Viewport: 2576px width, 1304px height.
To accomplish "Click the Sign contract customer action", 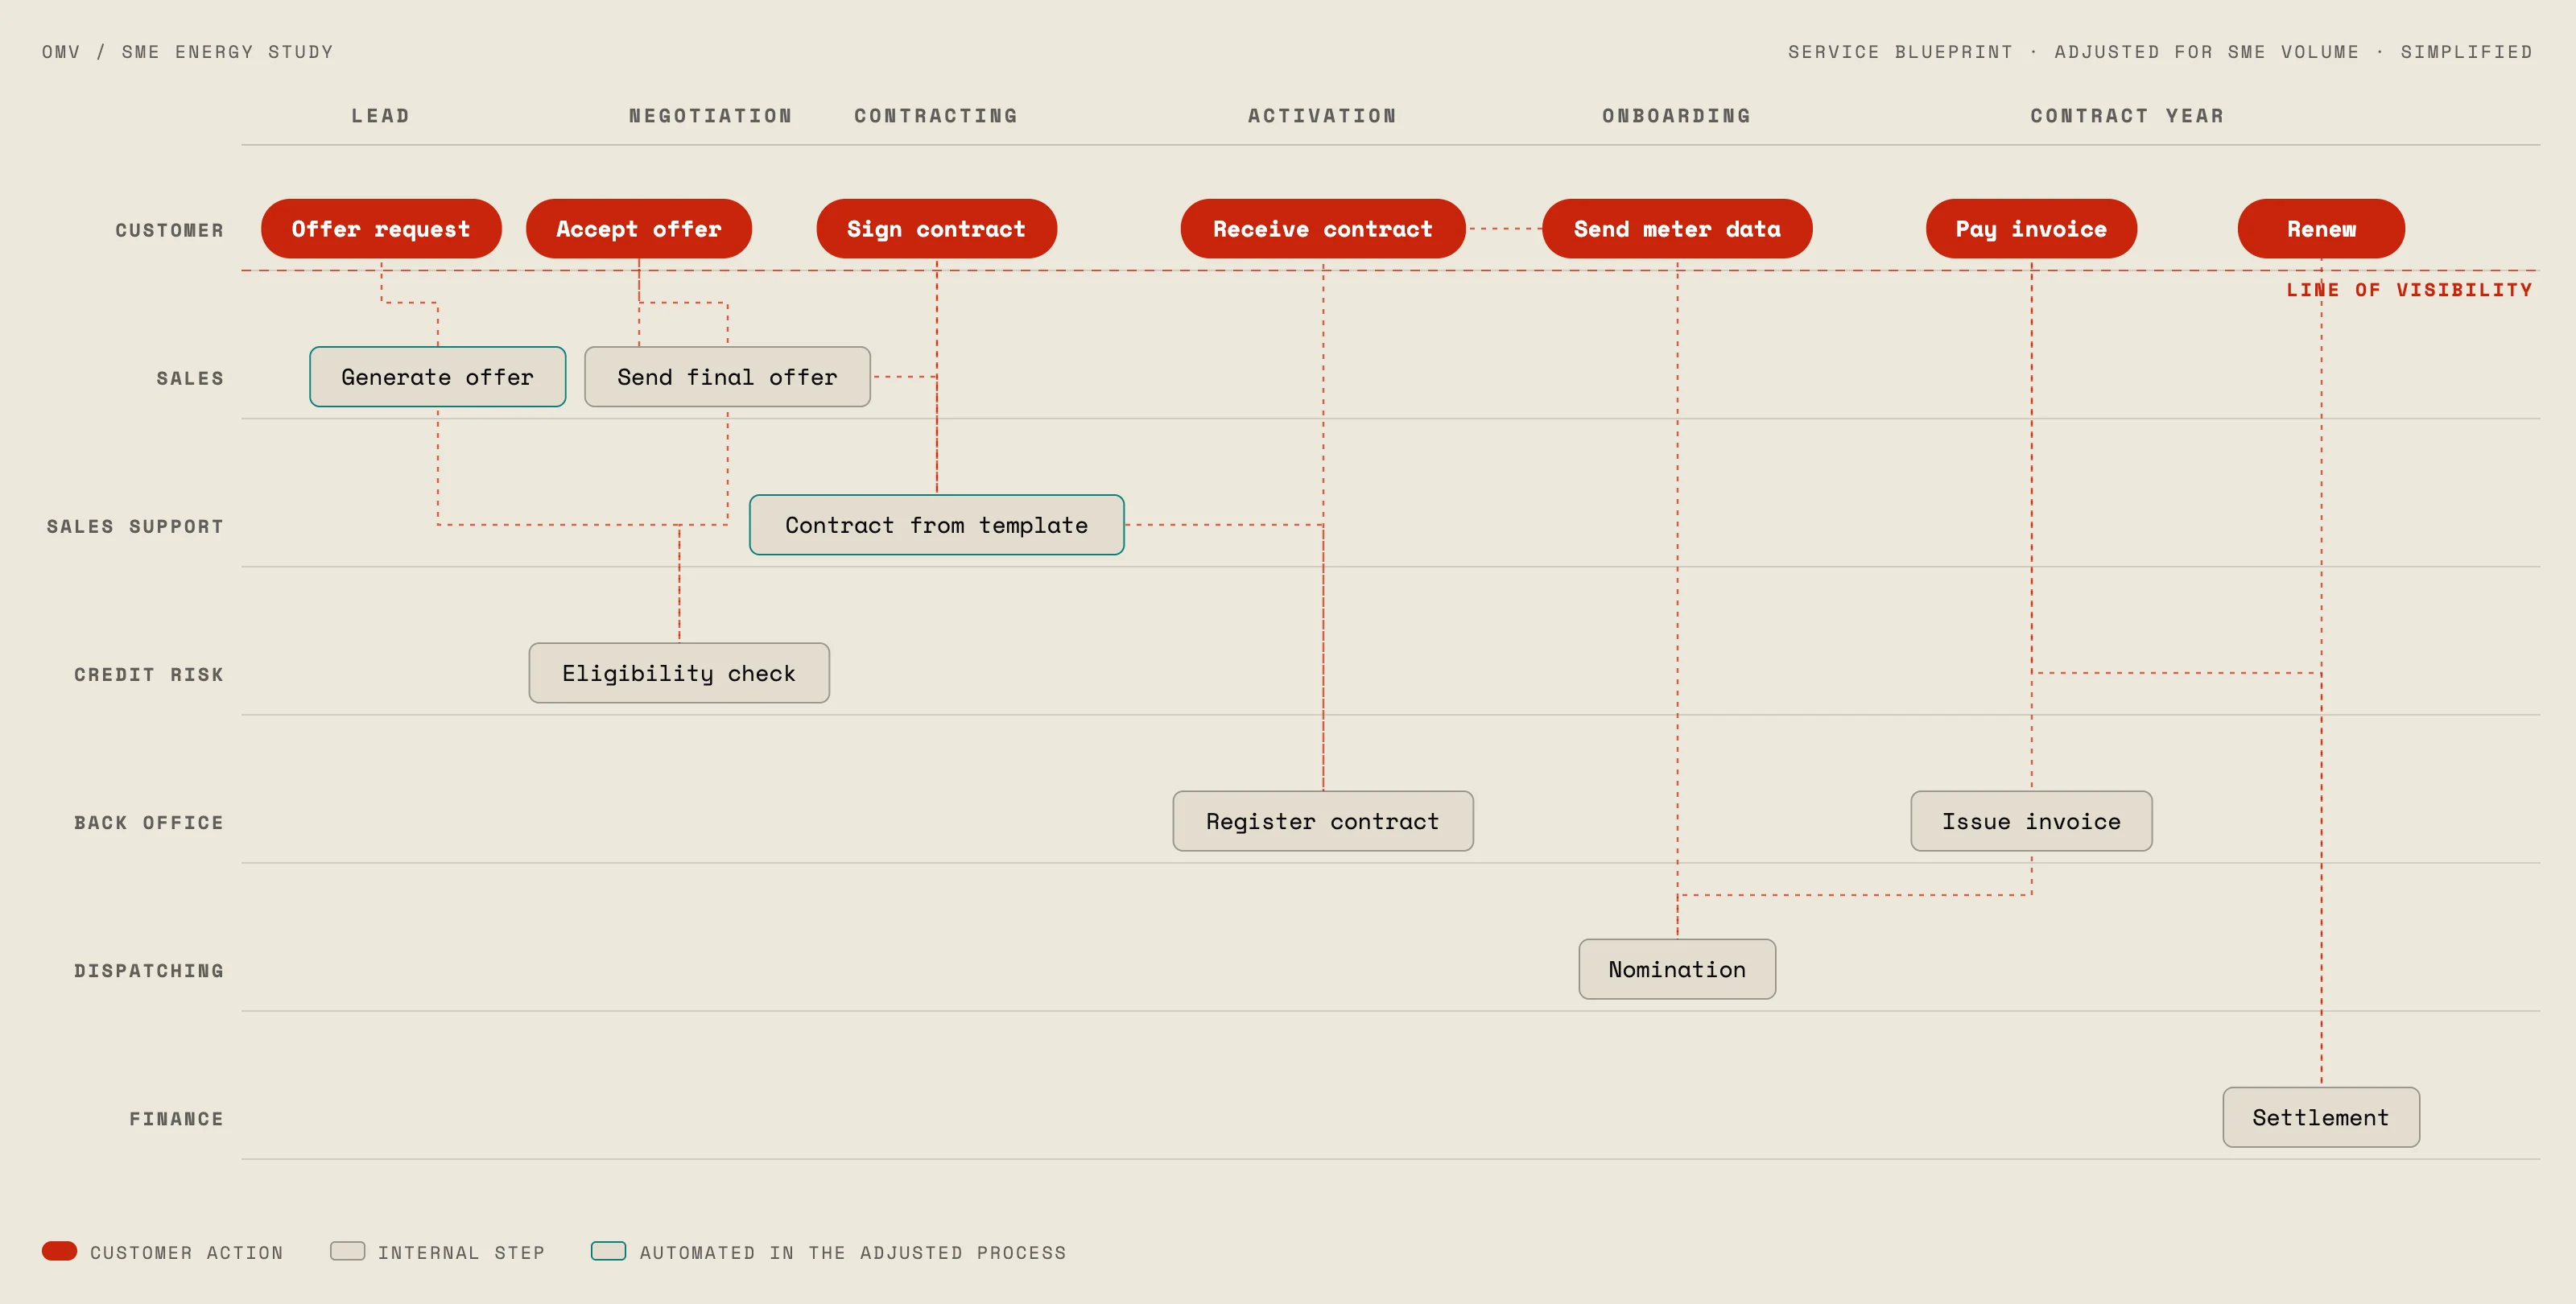I will pos(937,229).
